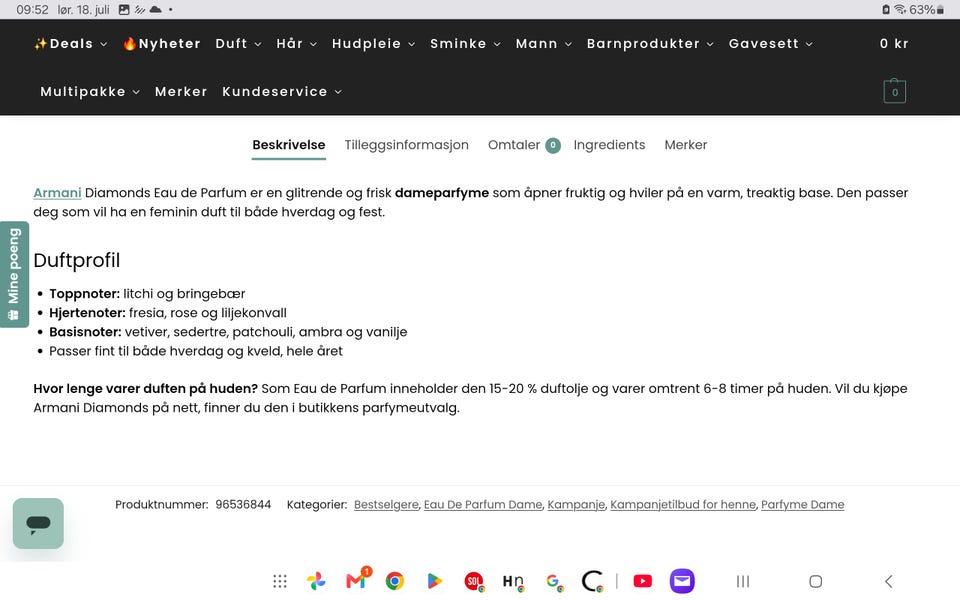Expand the Hår dropdown menu
This screenshot has height=600, width=960.
click(x=297, y=43)
